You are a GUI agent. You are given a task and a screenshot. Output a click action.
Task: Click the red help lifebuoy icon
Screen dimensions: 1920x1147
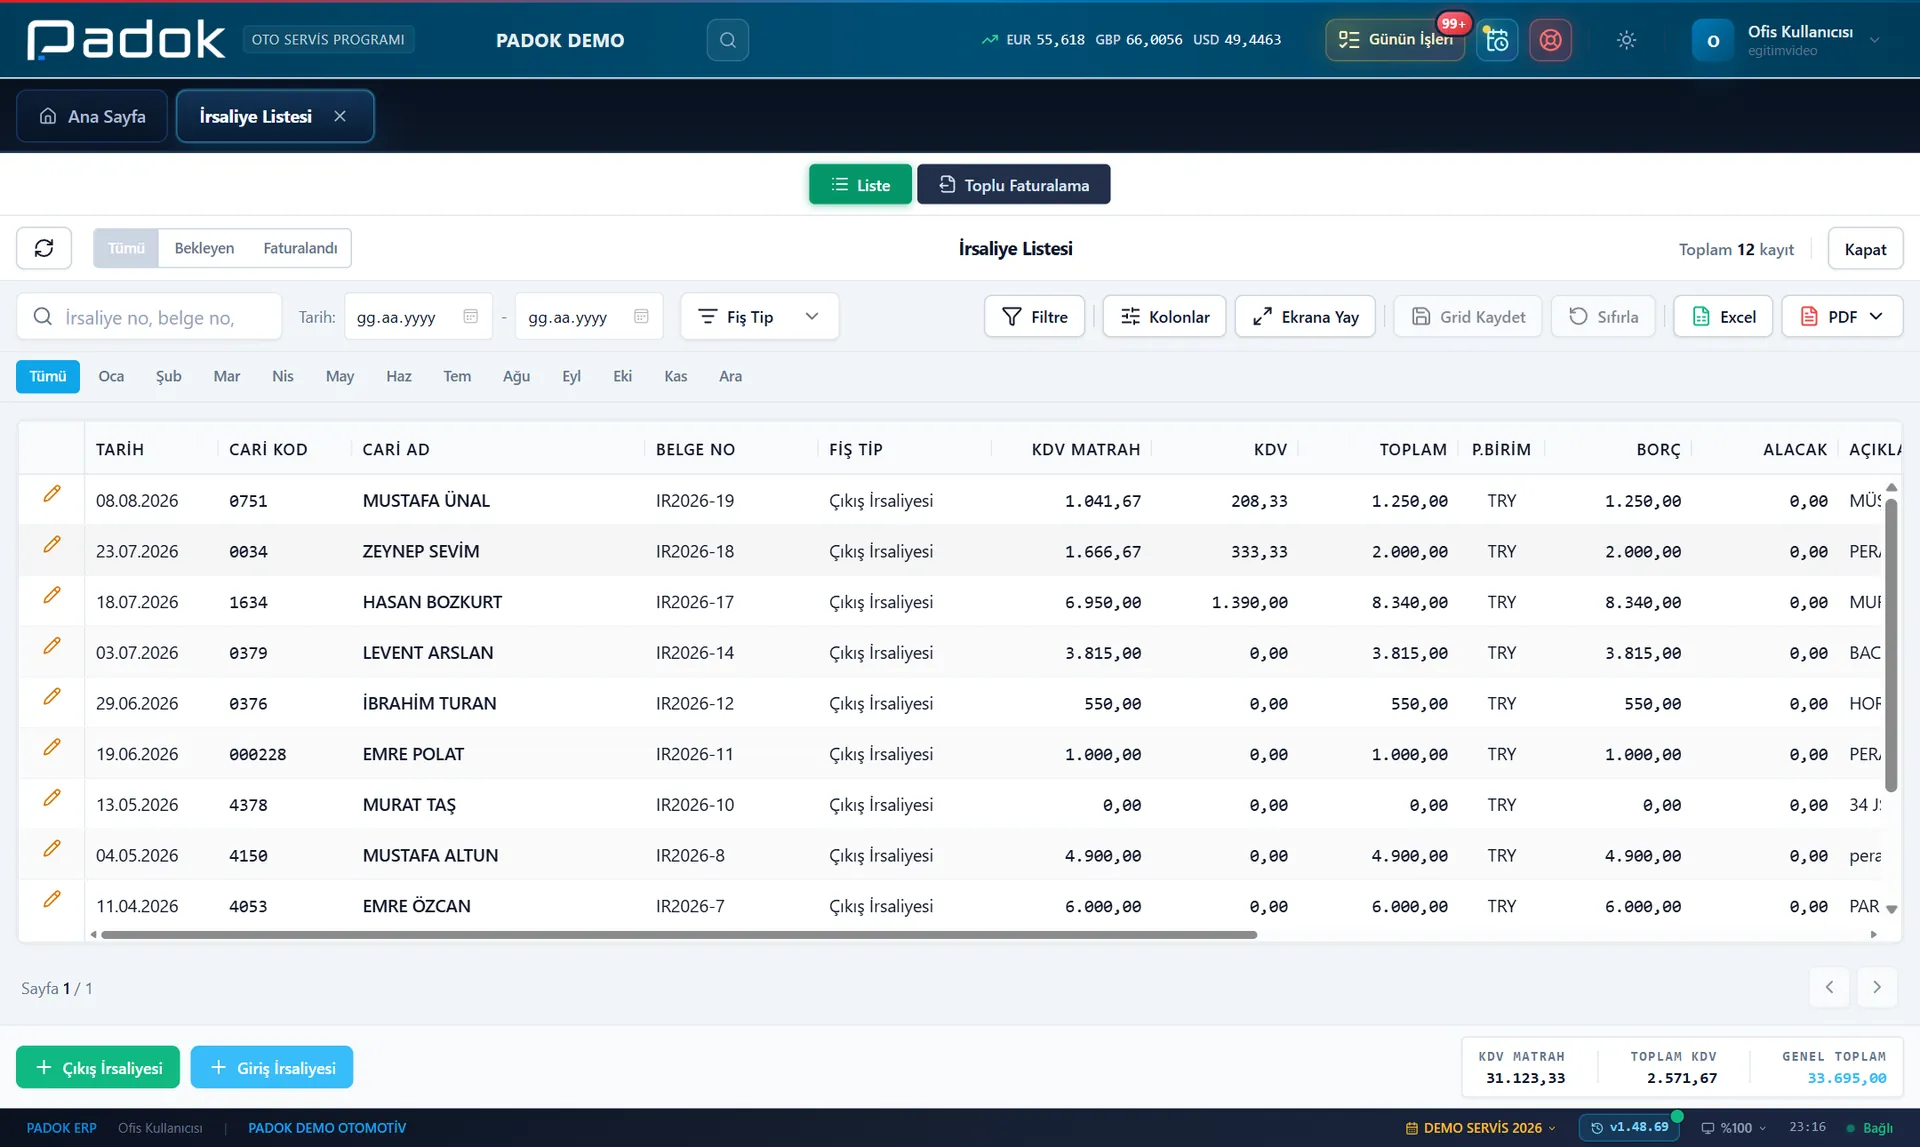click(x=1550, y=40)
